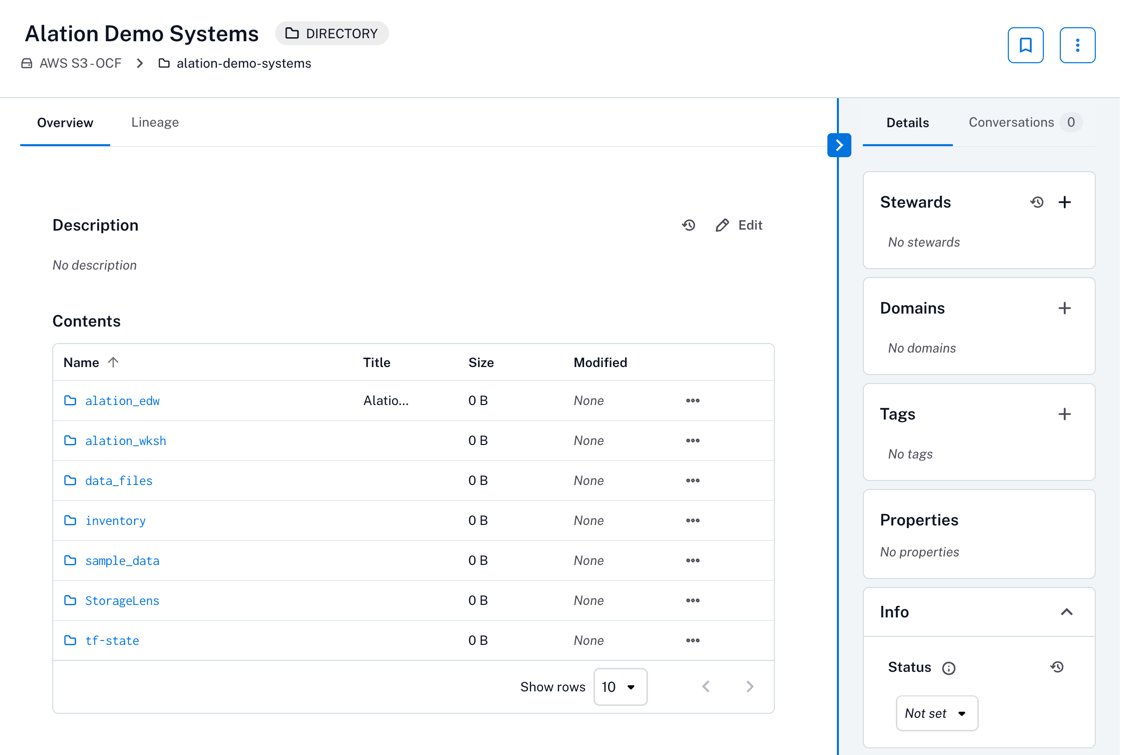Collapse the Info section chevron
This screenshot has width=1138, height=755.
[x=1066, y=612]
